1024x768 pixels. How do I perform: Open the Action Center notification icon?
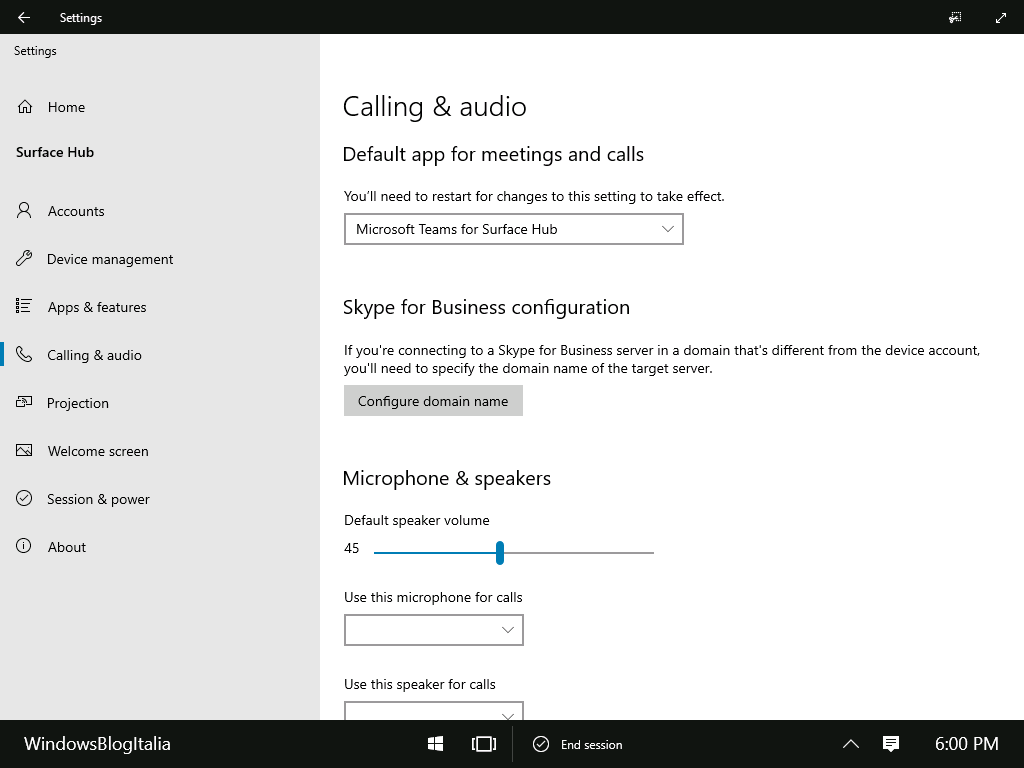(891, 744)
